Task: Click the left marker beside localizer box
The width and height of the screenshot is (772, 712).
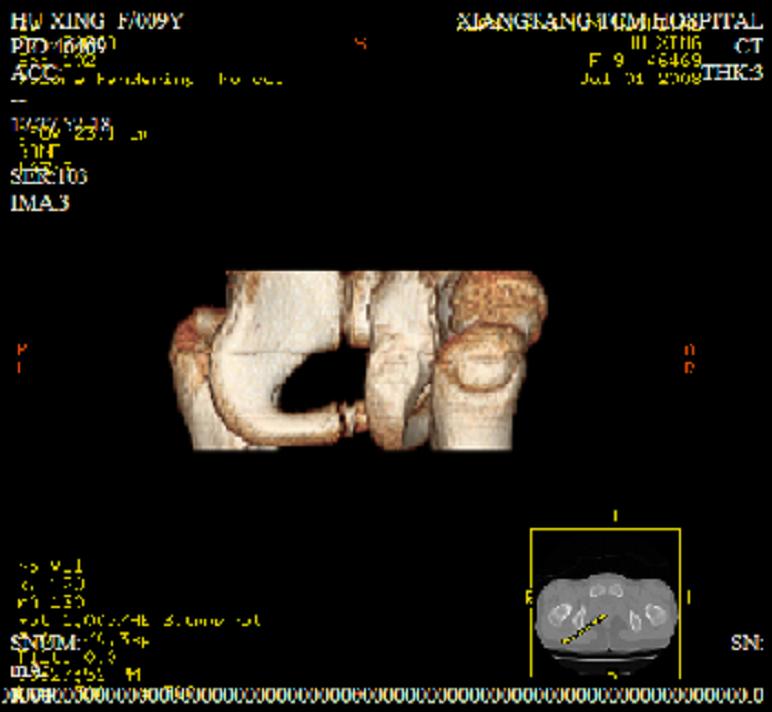Action: tap(528, 598)
